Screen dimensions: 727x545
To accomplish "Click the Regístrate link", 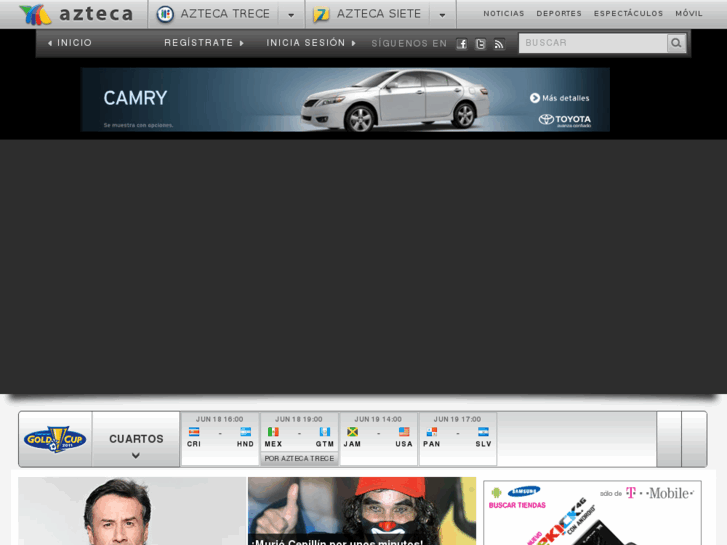I will (204, 43).
